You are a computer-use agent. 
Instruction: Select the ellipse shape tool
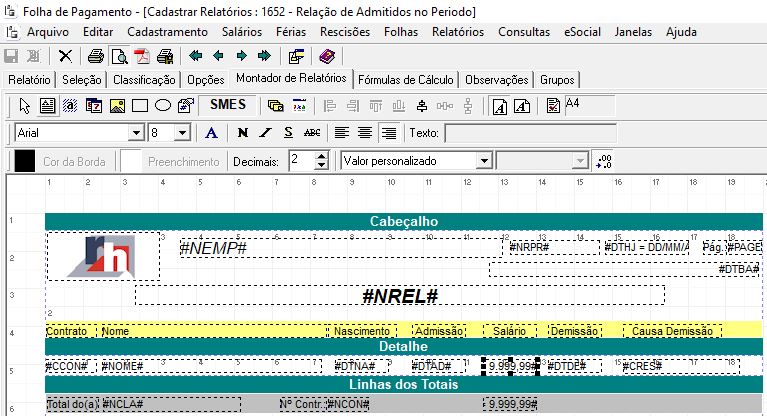coord(162,105)
